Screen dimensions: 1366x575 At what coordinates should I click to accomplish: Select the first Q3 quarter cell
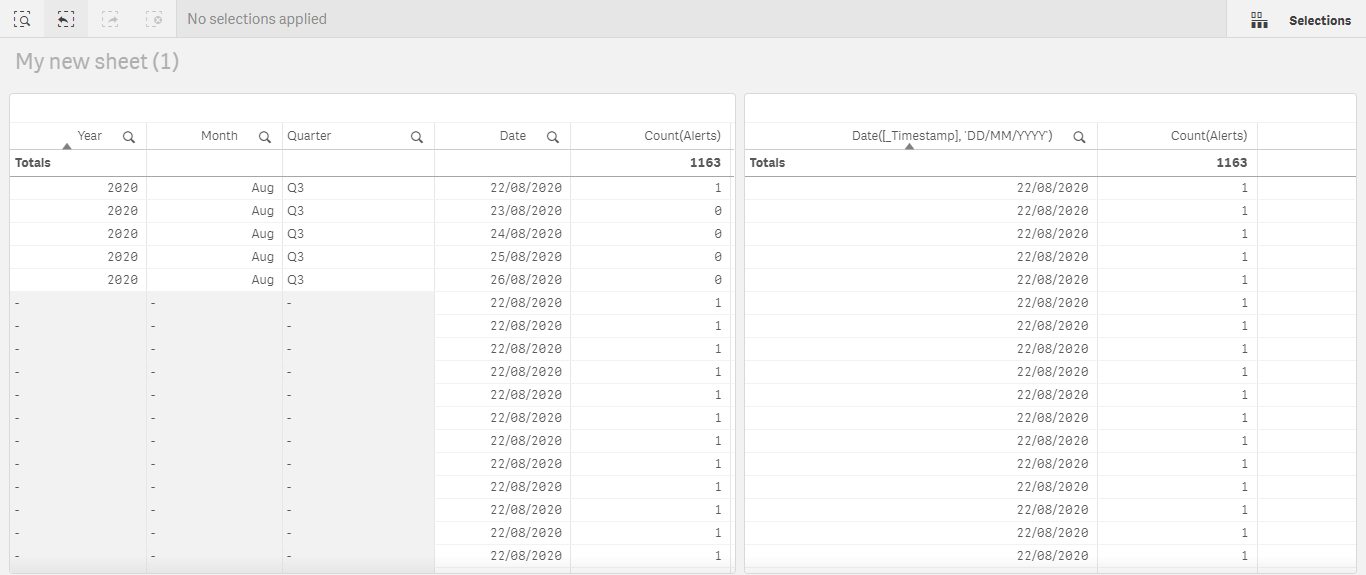click(x=295, y=188)
